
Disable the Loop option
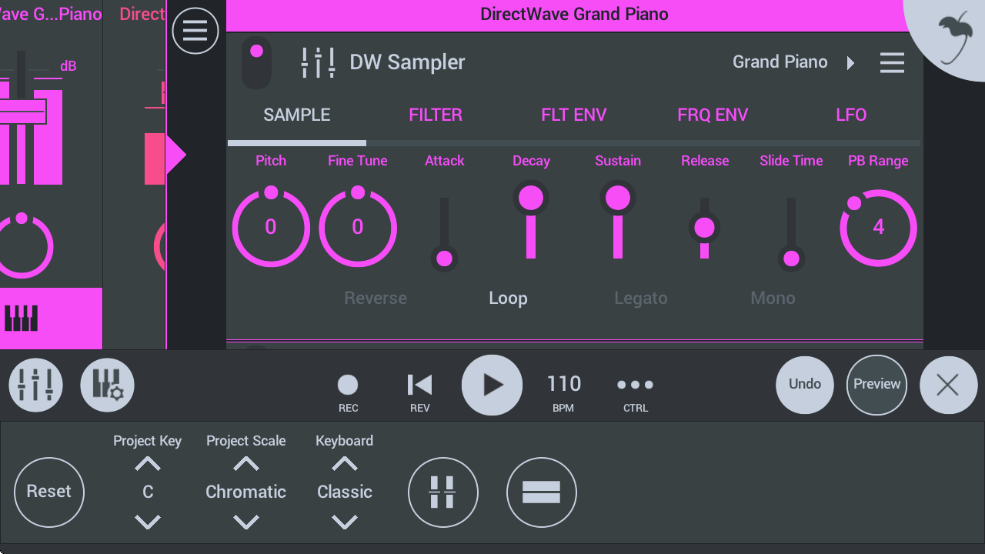tap(508, 298)
